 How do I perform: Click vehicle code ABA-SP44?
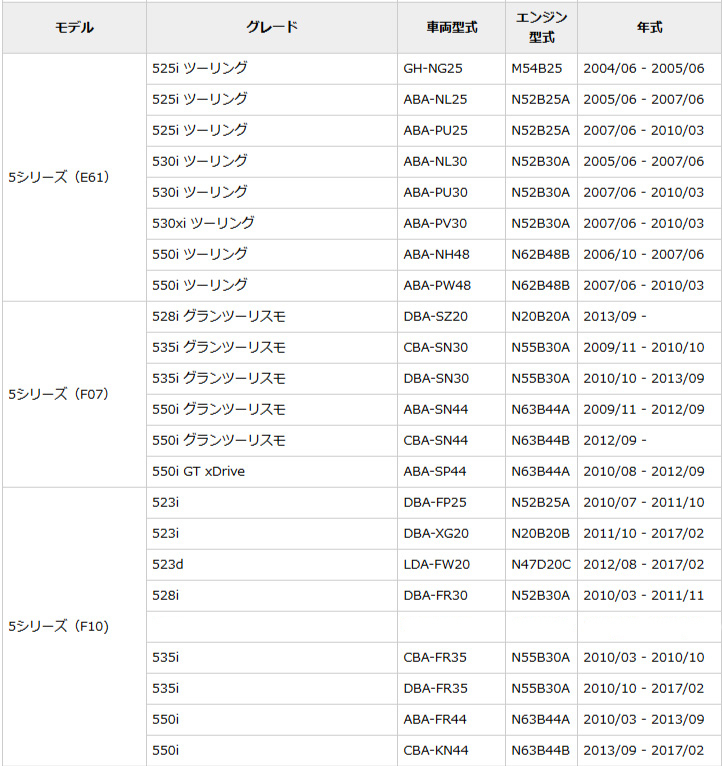tap(435, 471)
